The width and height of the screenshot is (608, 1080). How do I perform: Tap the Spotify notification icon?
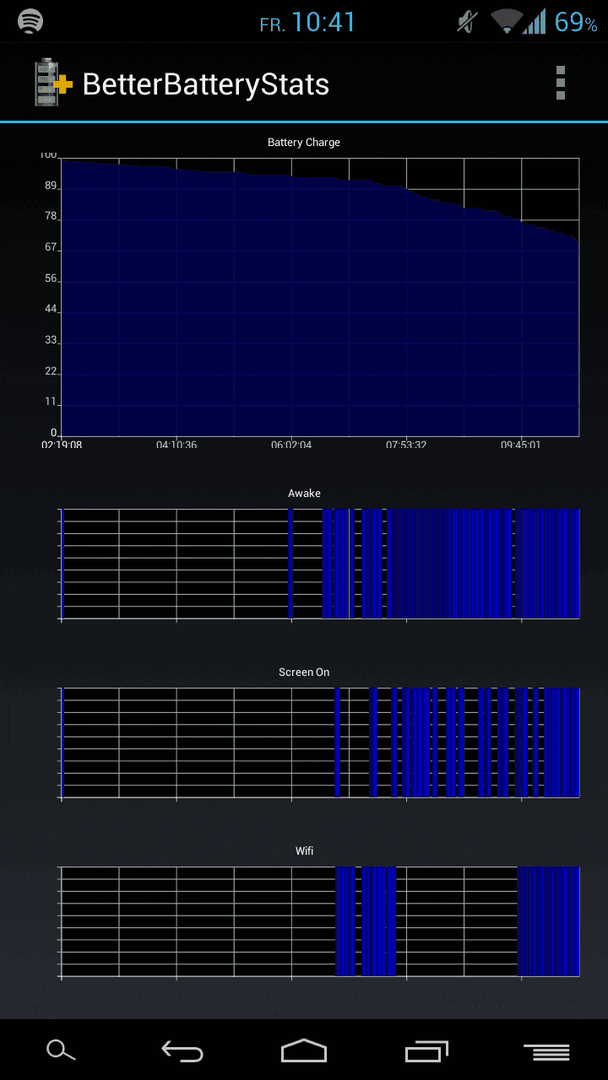click(30, 21)
